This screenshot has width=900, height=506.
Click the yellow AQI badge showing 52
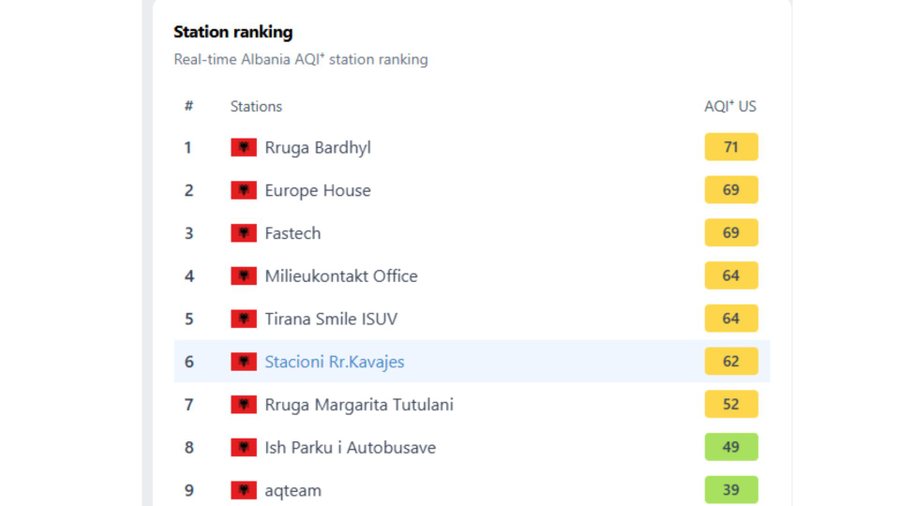pos(731,405)
